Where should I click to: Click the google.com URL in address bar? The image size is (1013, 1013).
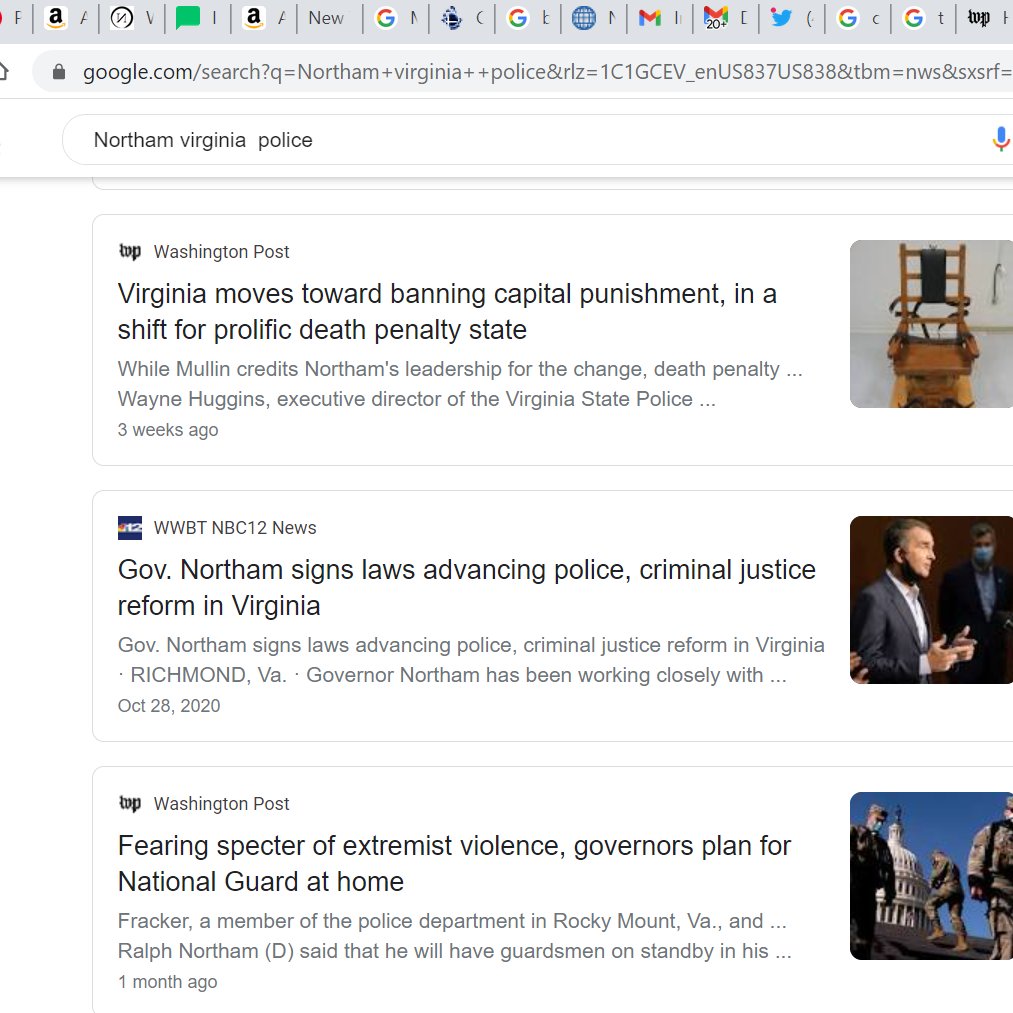click(x=547, y=72)
